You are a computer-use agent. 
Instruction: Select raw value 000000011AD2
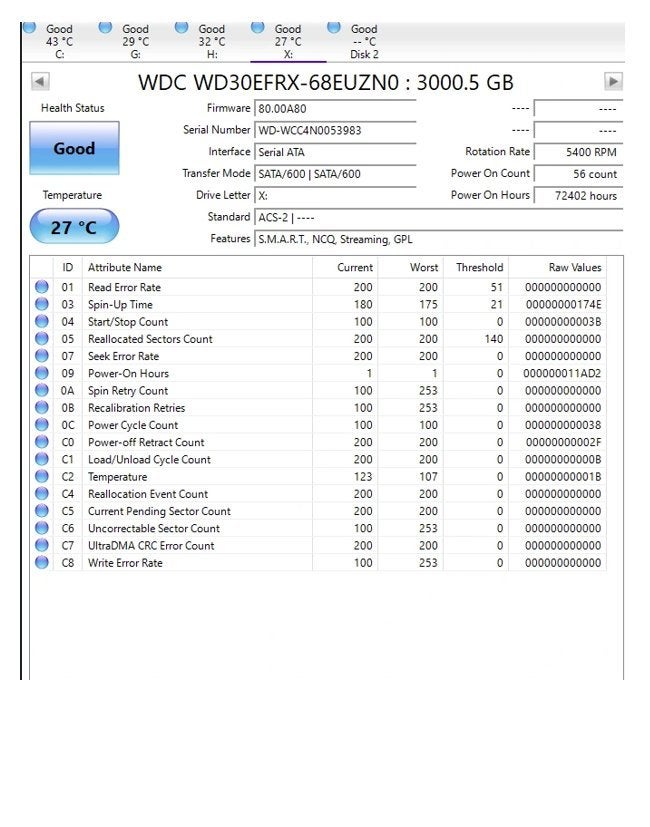point(562,373)
